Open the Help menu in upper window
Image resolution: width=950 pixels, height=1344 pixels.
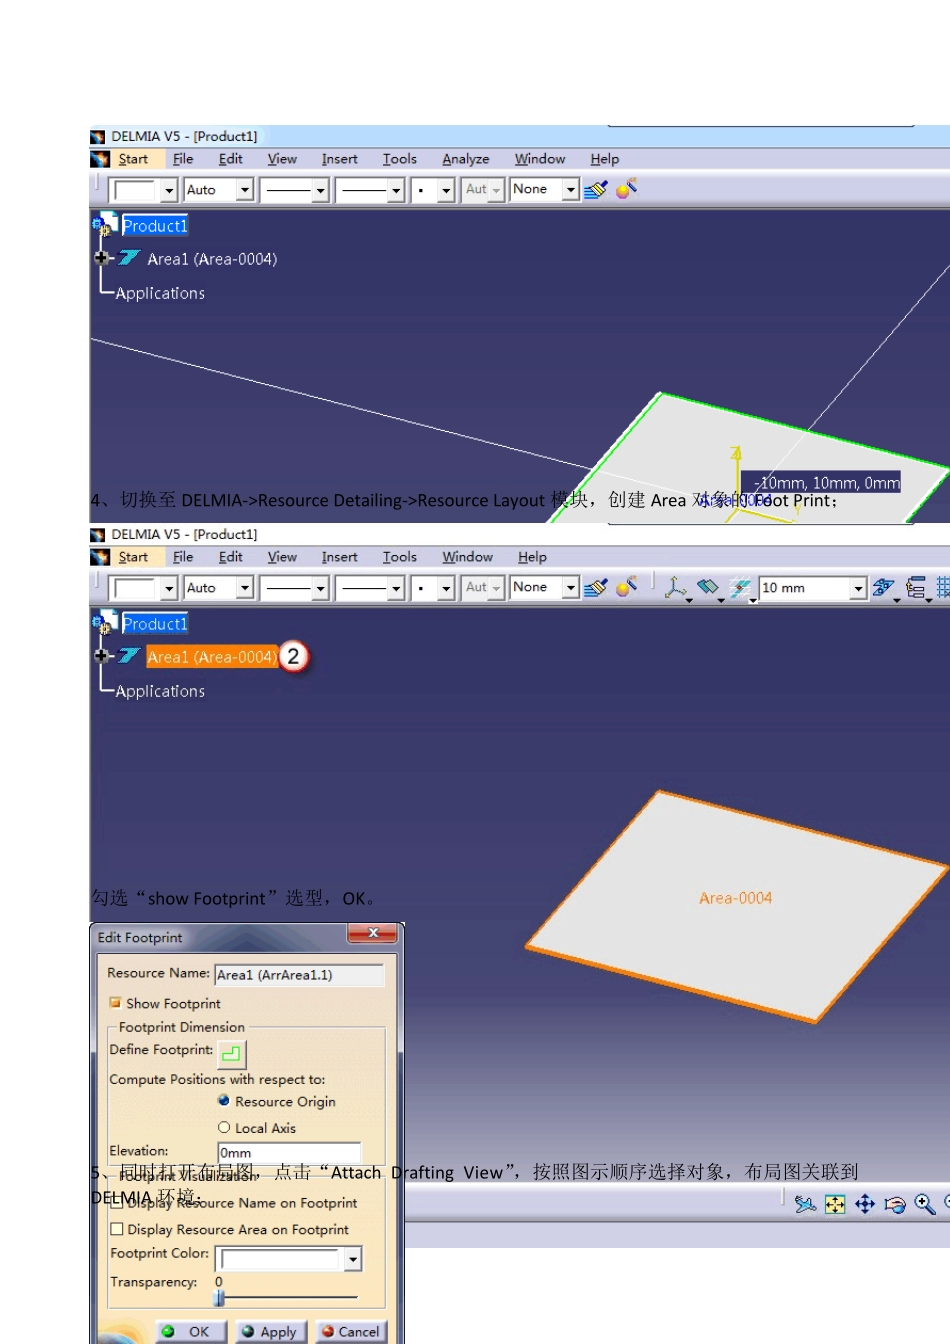coord(605,159)
